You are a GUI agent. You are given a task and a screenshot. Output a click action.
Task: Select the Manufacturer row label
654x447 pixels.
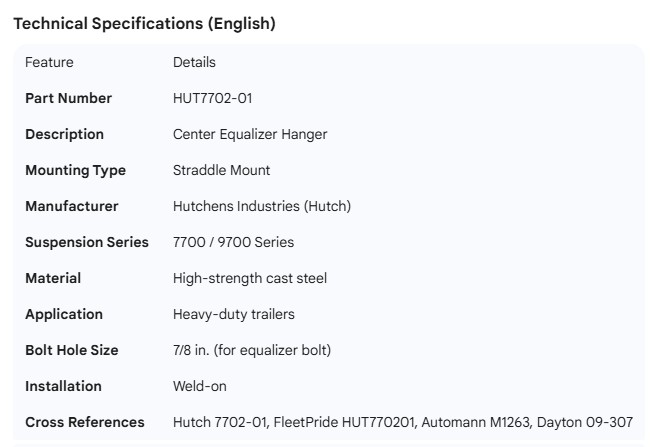tap(71, 206)
